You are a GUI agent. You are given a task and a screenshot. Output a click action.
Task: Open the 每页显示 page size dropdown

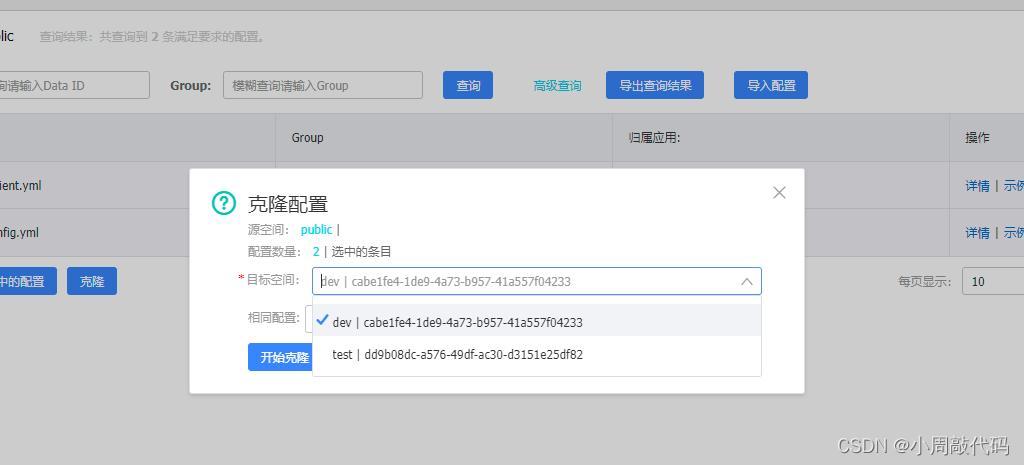(993, 281)
